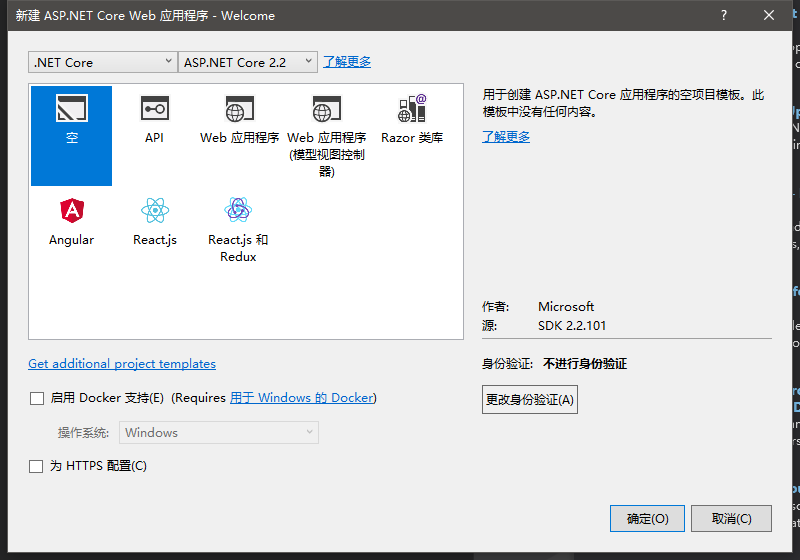Open the .NET Core framework dropdown

tap(103, 62)
